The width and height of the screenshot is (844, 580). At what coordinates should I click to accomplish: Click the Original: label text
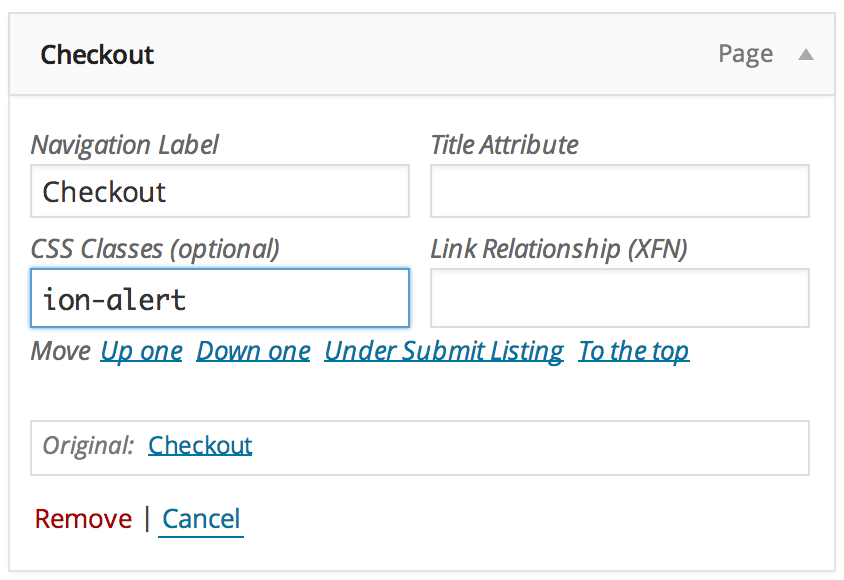tap(88, 445)
